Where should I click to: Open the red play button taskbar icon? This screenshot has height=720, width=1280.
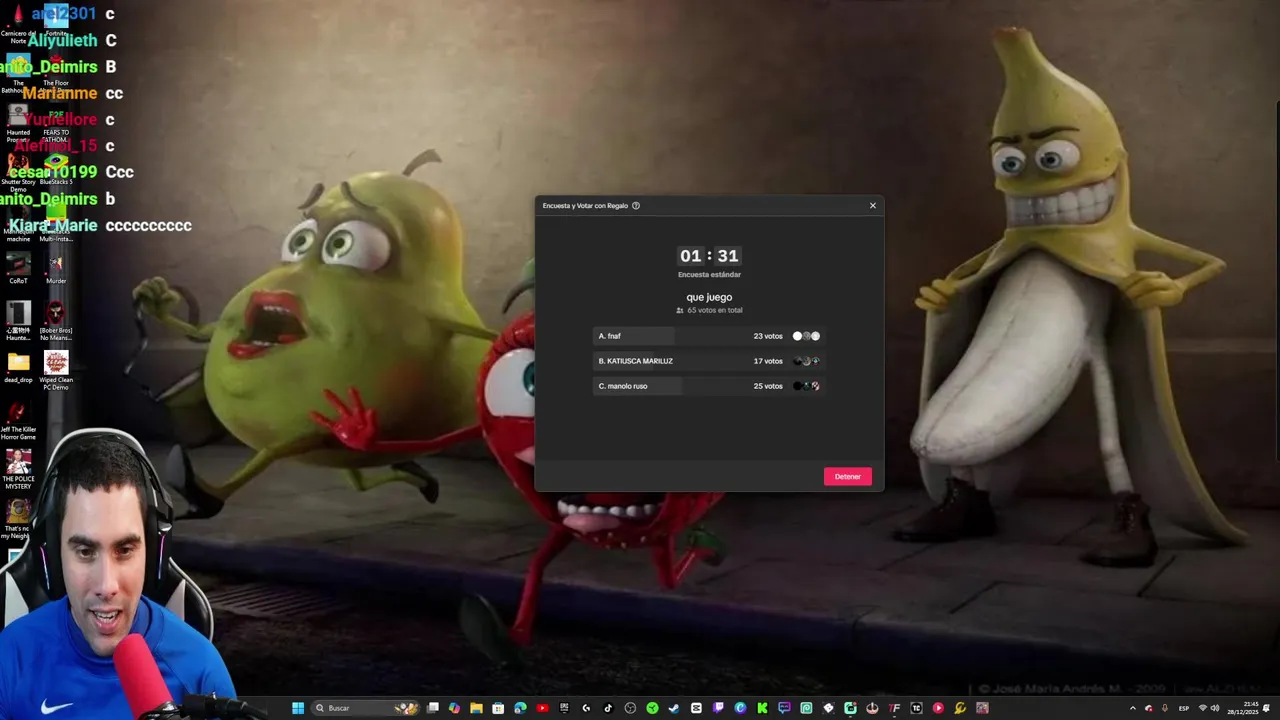tap(938, 708)
